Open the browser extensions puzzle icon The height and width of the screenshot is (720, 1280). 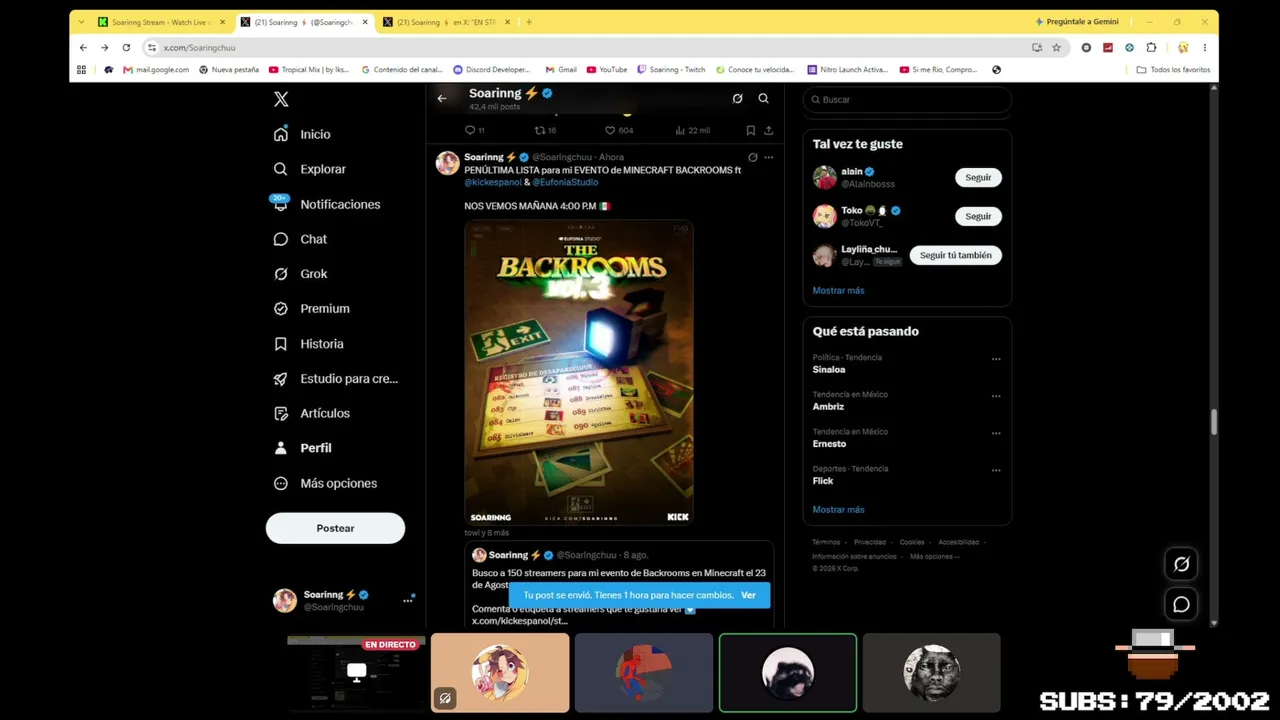click(1151, 47)
